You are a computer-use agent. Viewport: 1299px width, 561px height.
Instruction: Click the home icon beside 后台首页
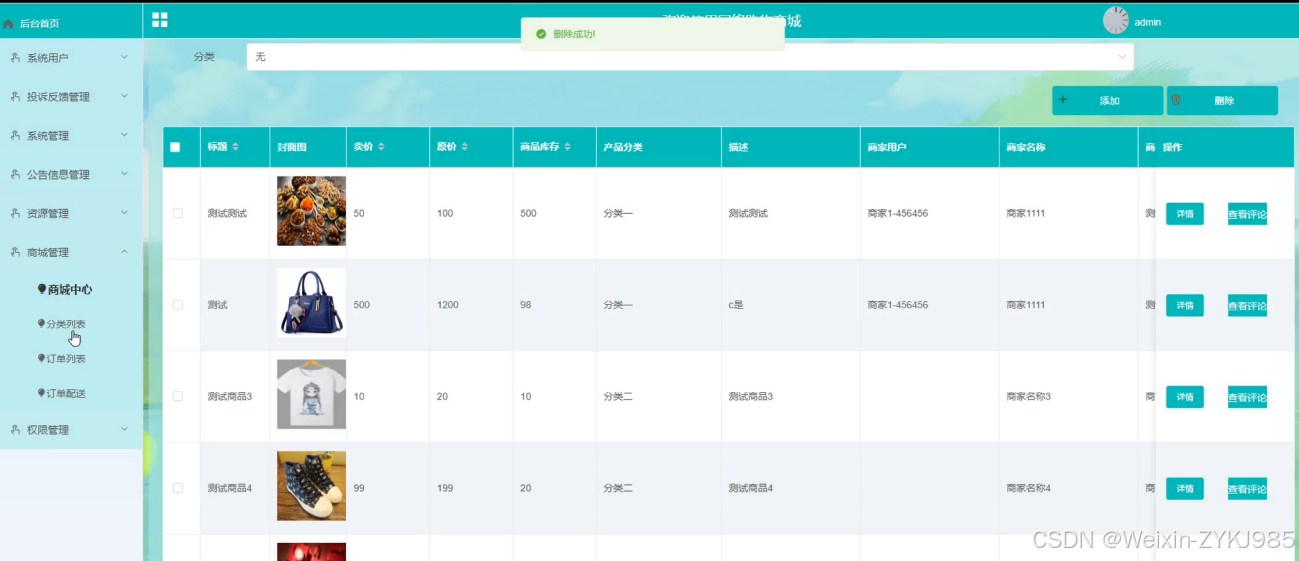coord(9,23)
